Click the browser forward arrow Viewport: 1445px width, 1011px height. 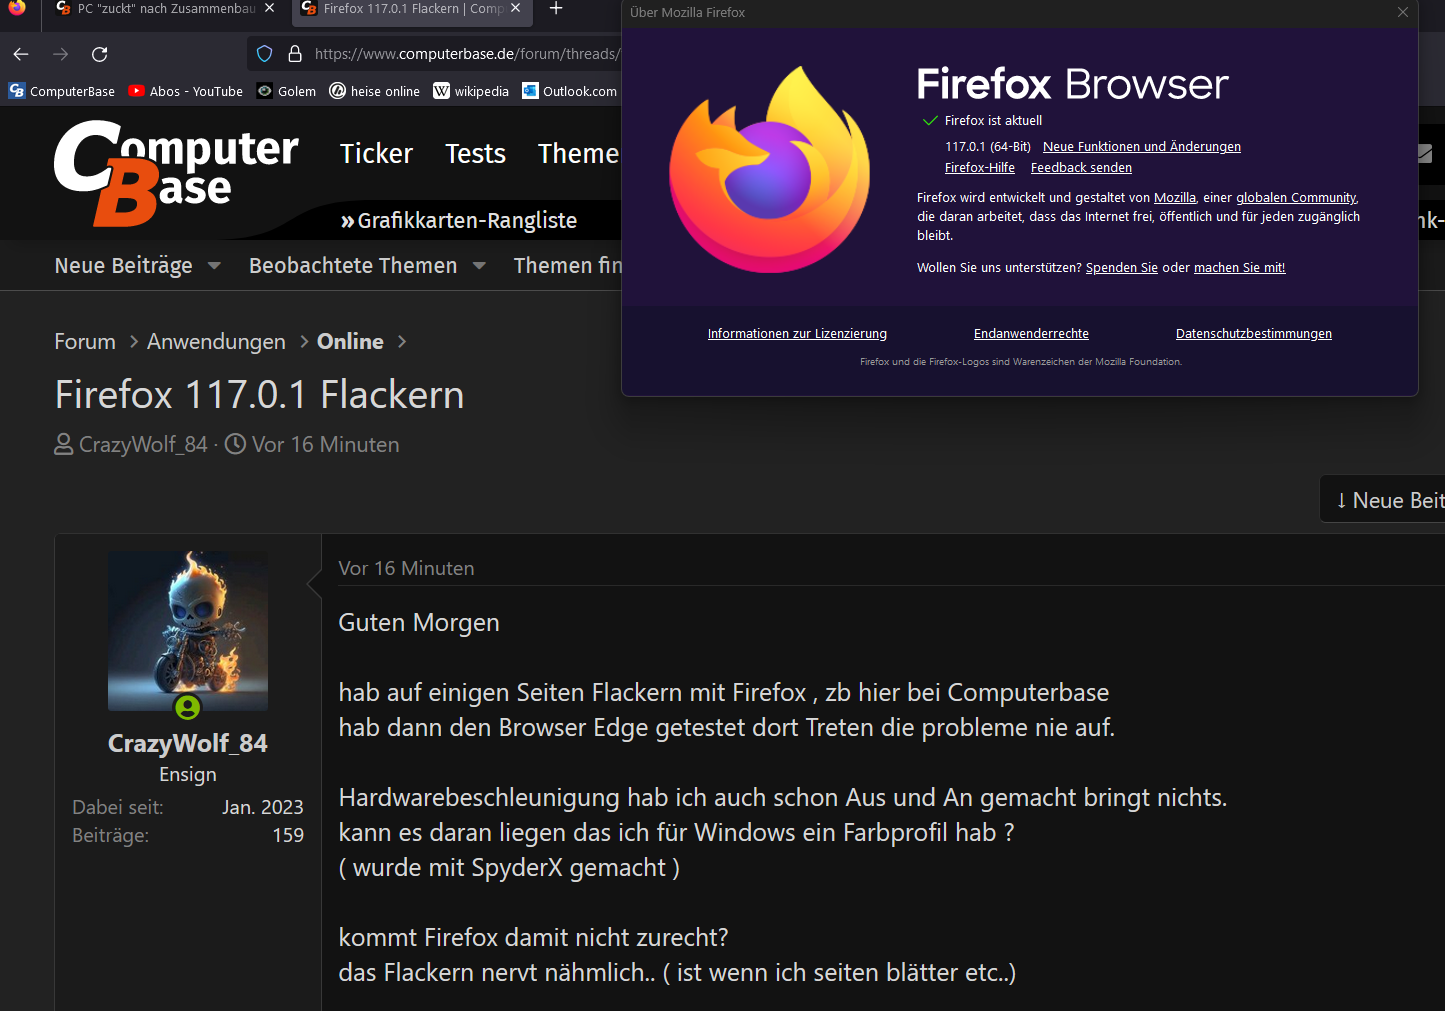61,54
